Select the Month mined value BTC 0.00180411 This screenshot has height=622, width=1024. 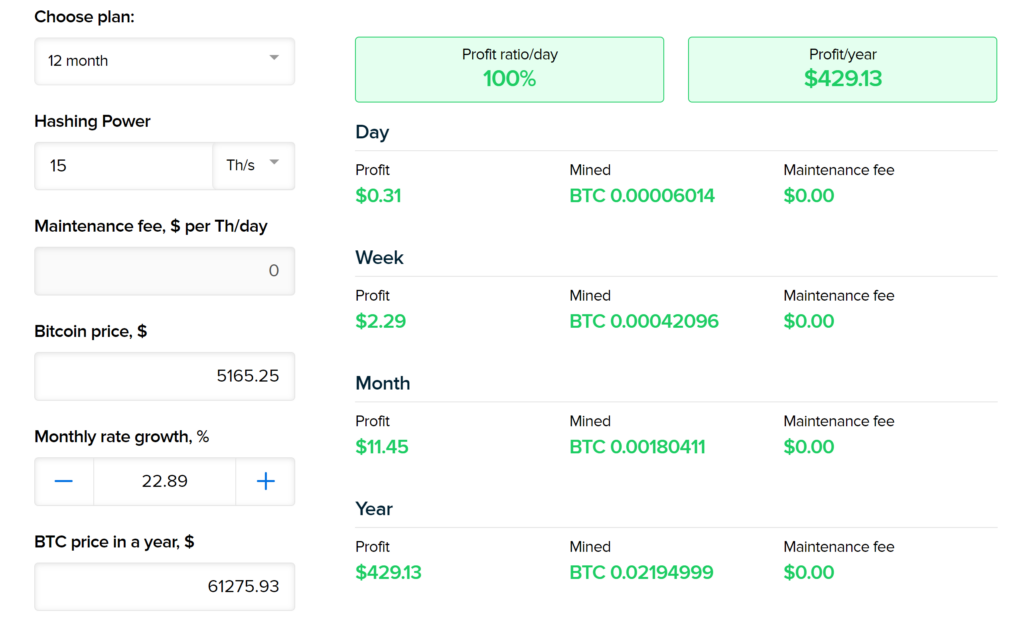click(x=637, y=447)
